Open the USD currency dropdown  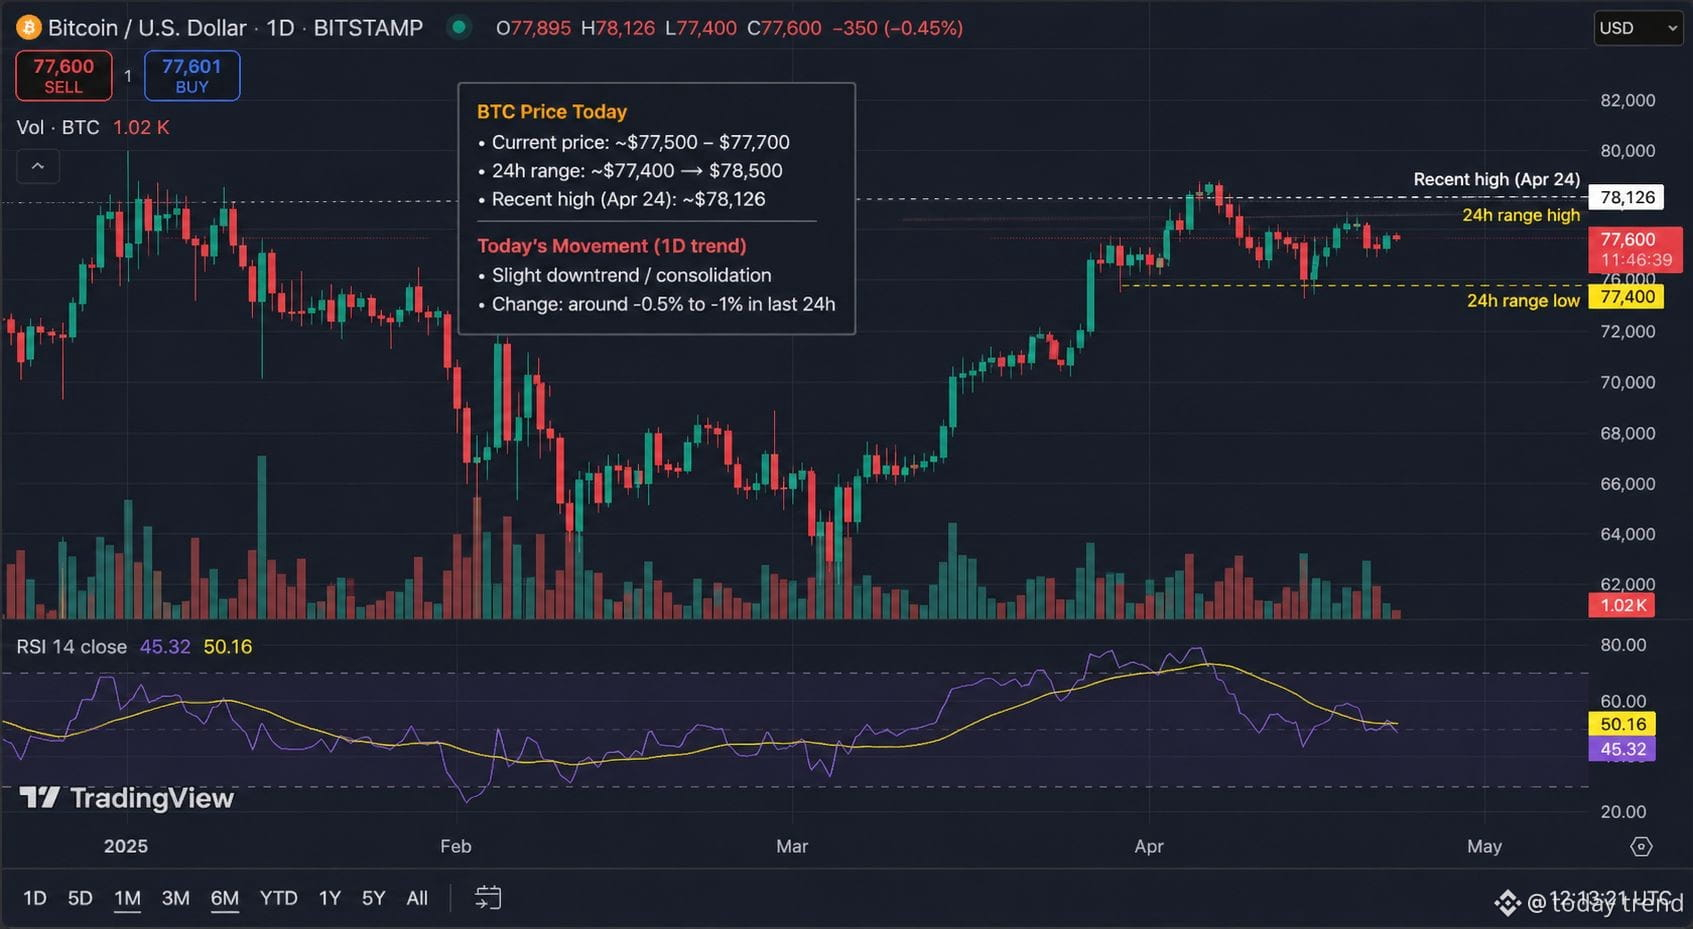pos(1637,28)
